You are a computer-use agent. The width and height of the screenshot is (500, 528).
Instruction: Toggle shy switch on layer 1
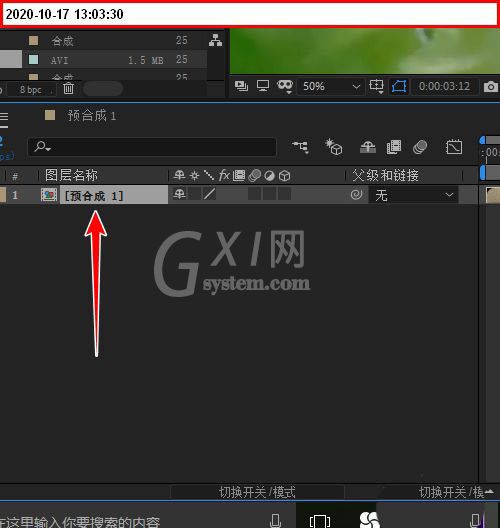point(179,194)
